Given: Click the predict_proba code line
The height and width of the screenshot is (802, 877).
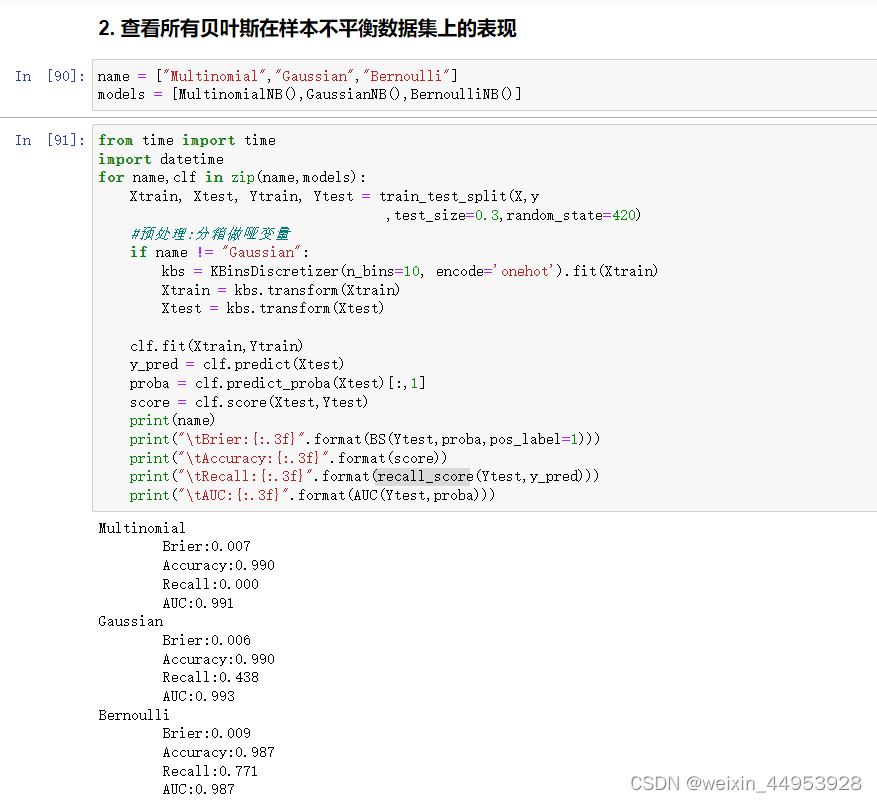Looking at the screenshot, I should (x=277, y=383).
